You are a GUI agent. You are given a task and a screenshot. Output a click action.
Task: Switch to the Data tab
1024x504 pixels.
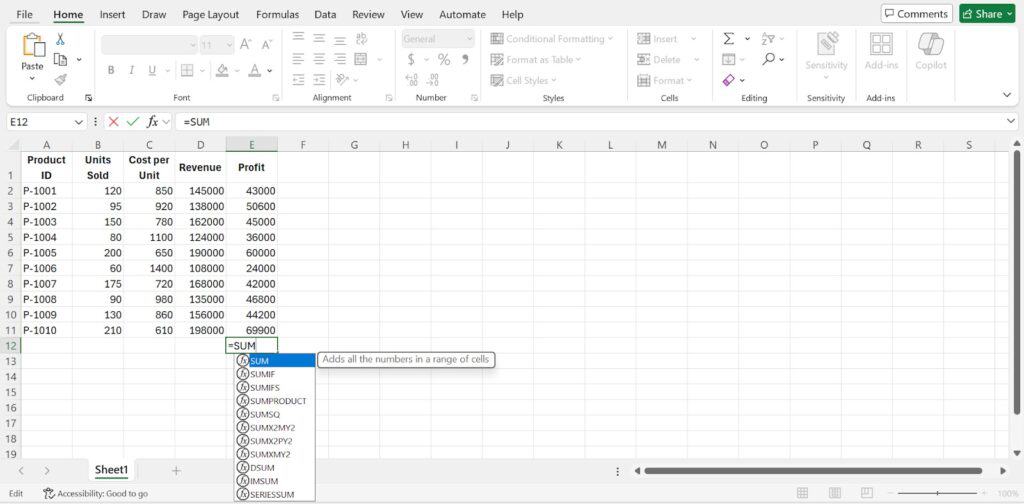[325, 14]
